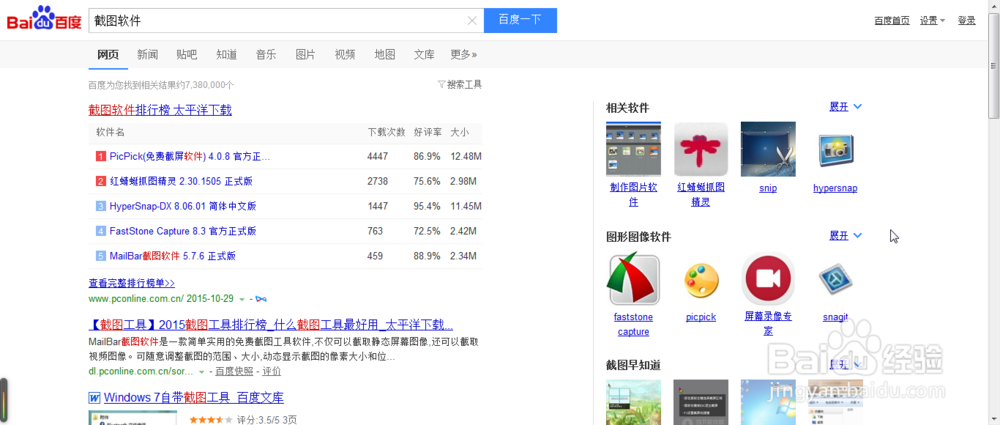The image size is (1000, 425).
Task: Open 更多 tab menu
Action: coord(464,54)
